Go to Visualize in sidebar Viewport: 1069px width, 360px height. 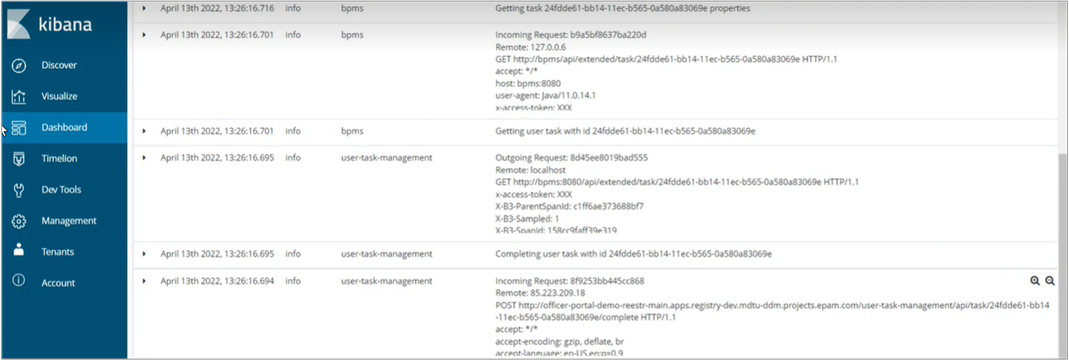pos(59,97)
